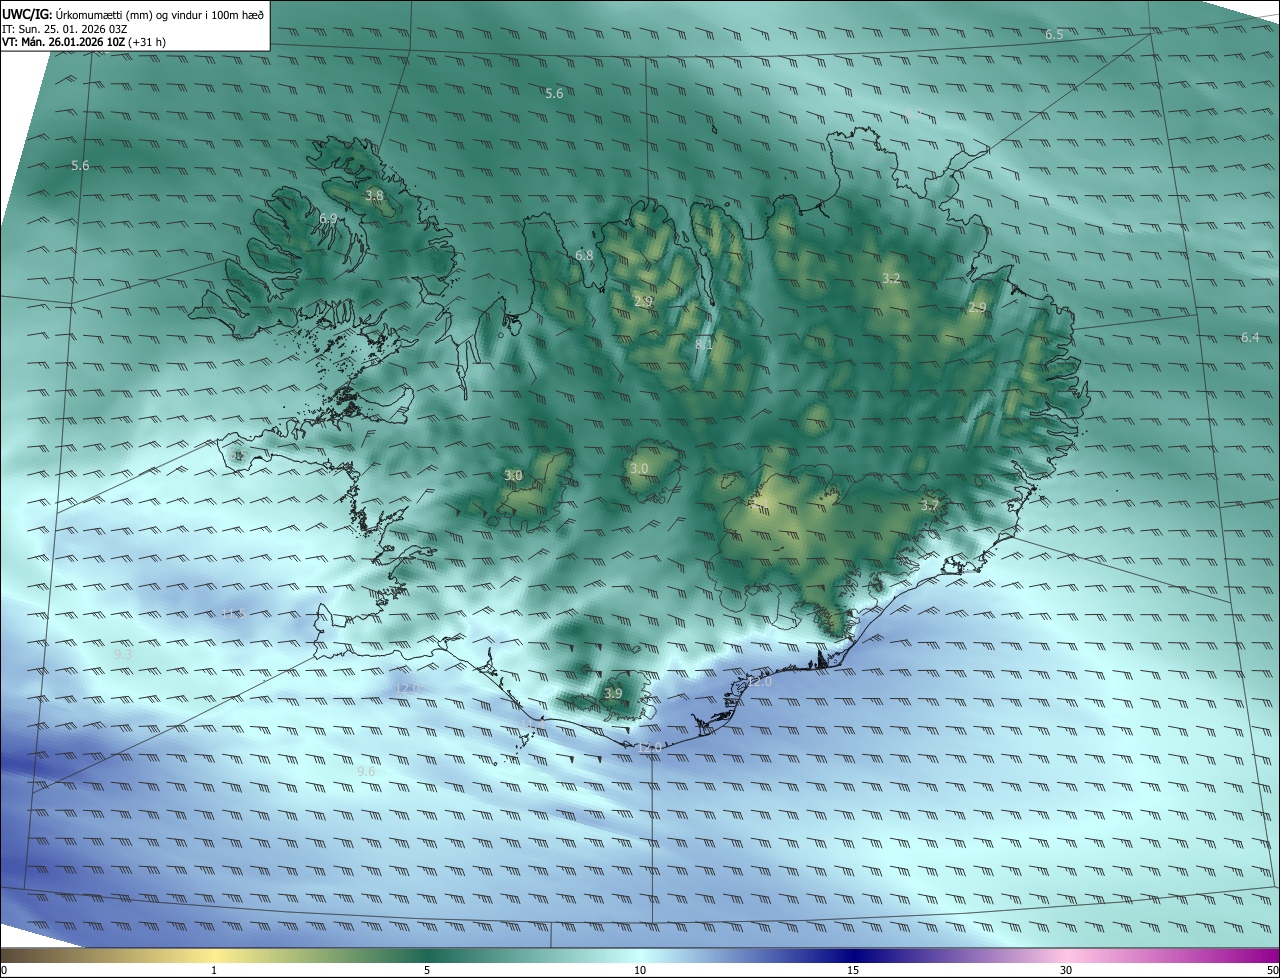Click the '9.6' value label over the ocean
The height and width of the screenshot is (978, 1280).
point(366,772)
